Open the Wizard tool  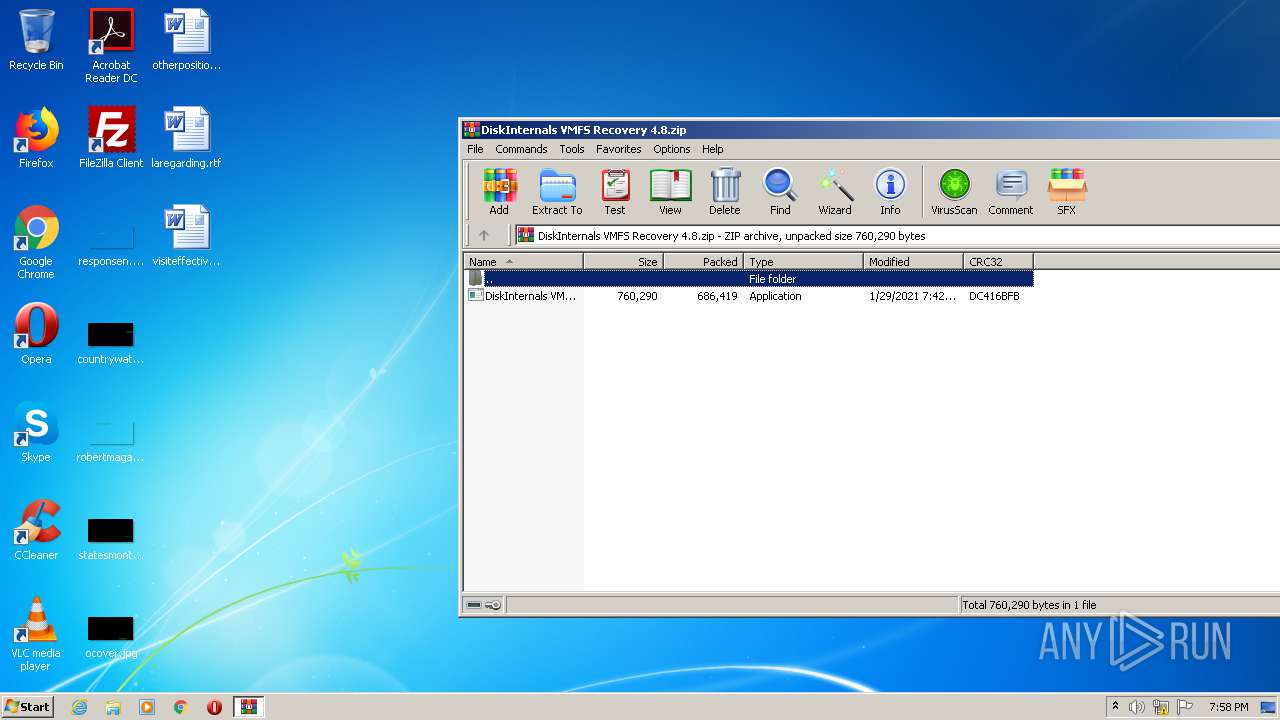[x=835, y=191]
